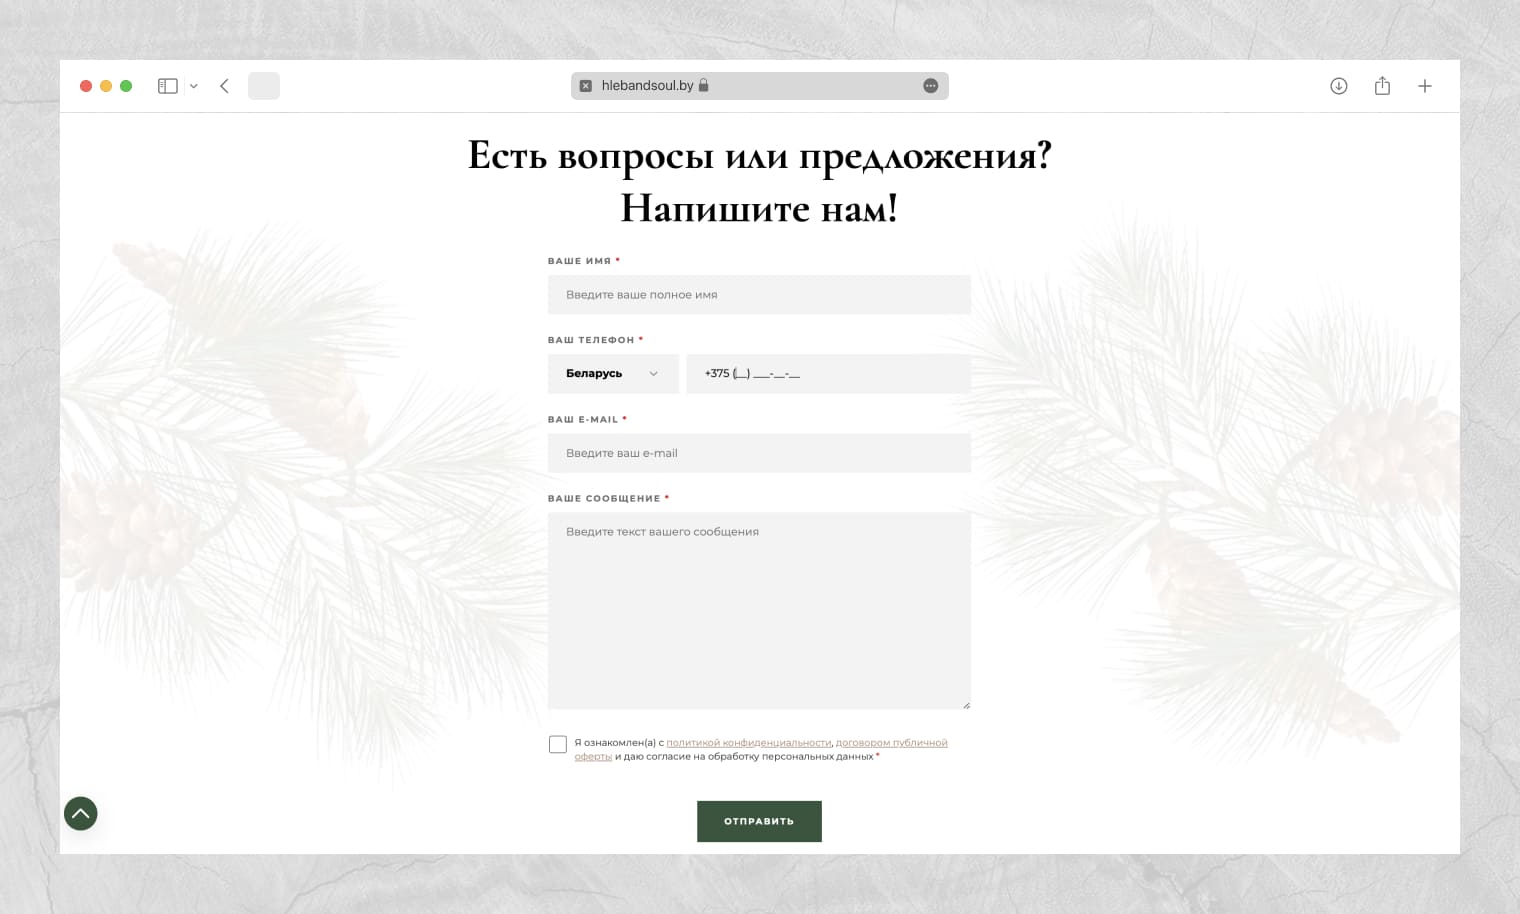Show downloads via the download icon
This screenshot has width=1520, height=914.
(x=1339, y=86)
